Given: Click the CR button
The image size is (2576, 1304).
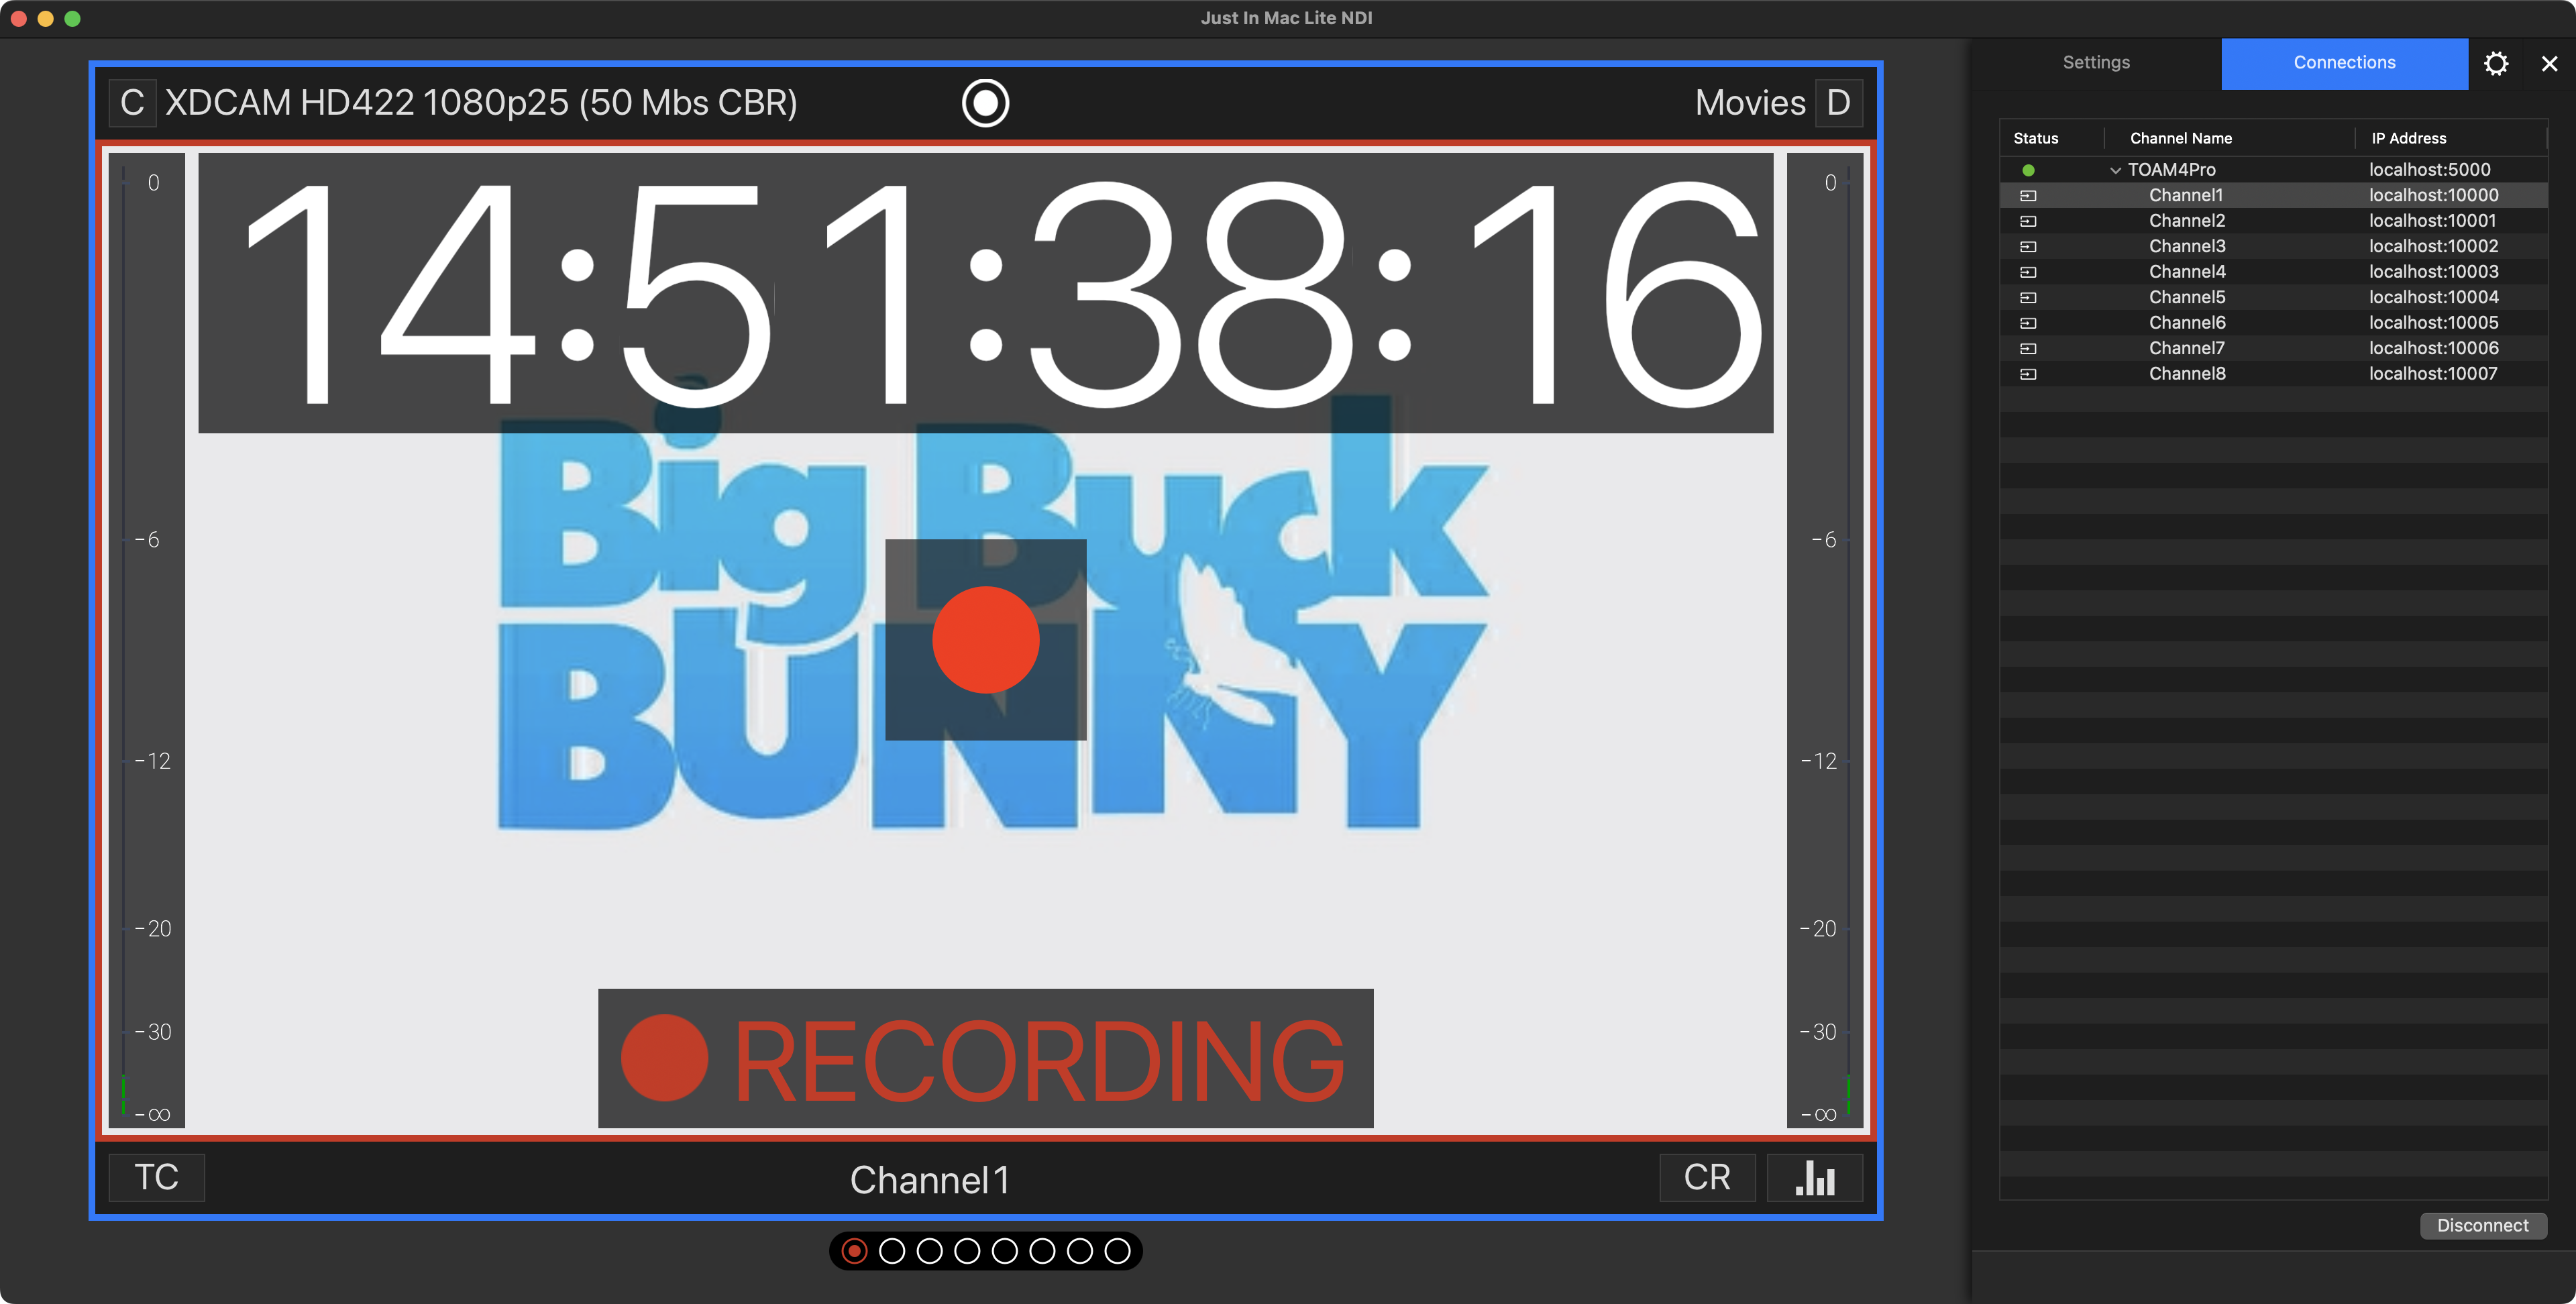Looking at the screenshot, I should pyautogui.click(x=1707, y=1177).
